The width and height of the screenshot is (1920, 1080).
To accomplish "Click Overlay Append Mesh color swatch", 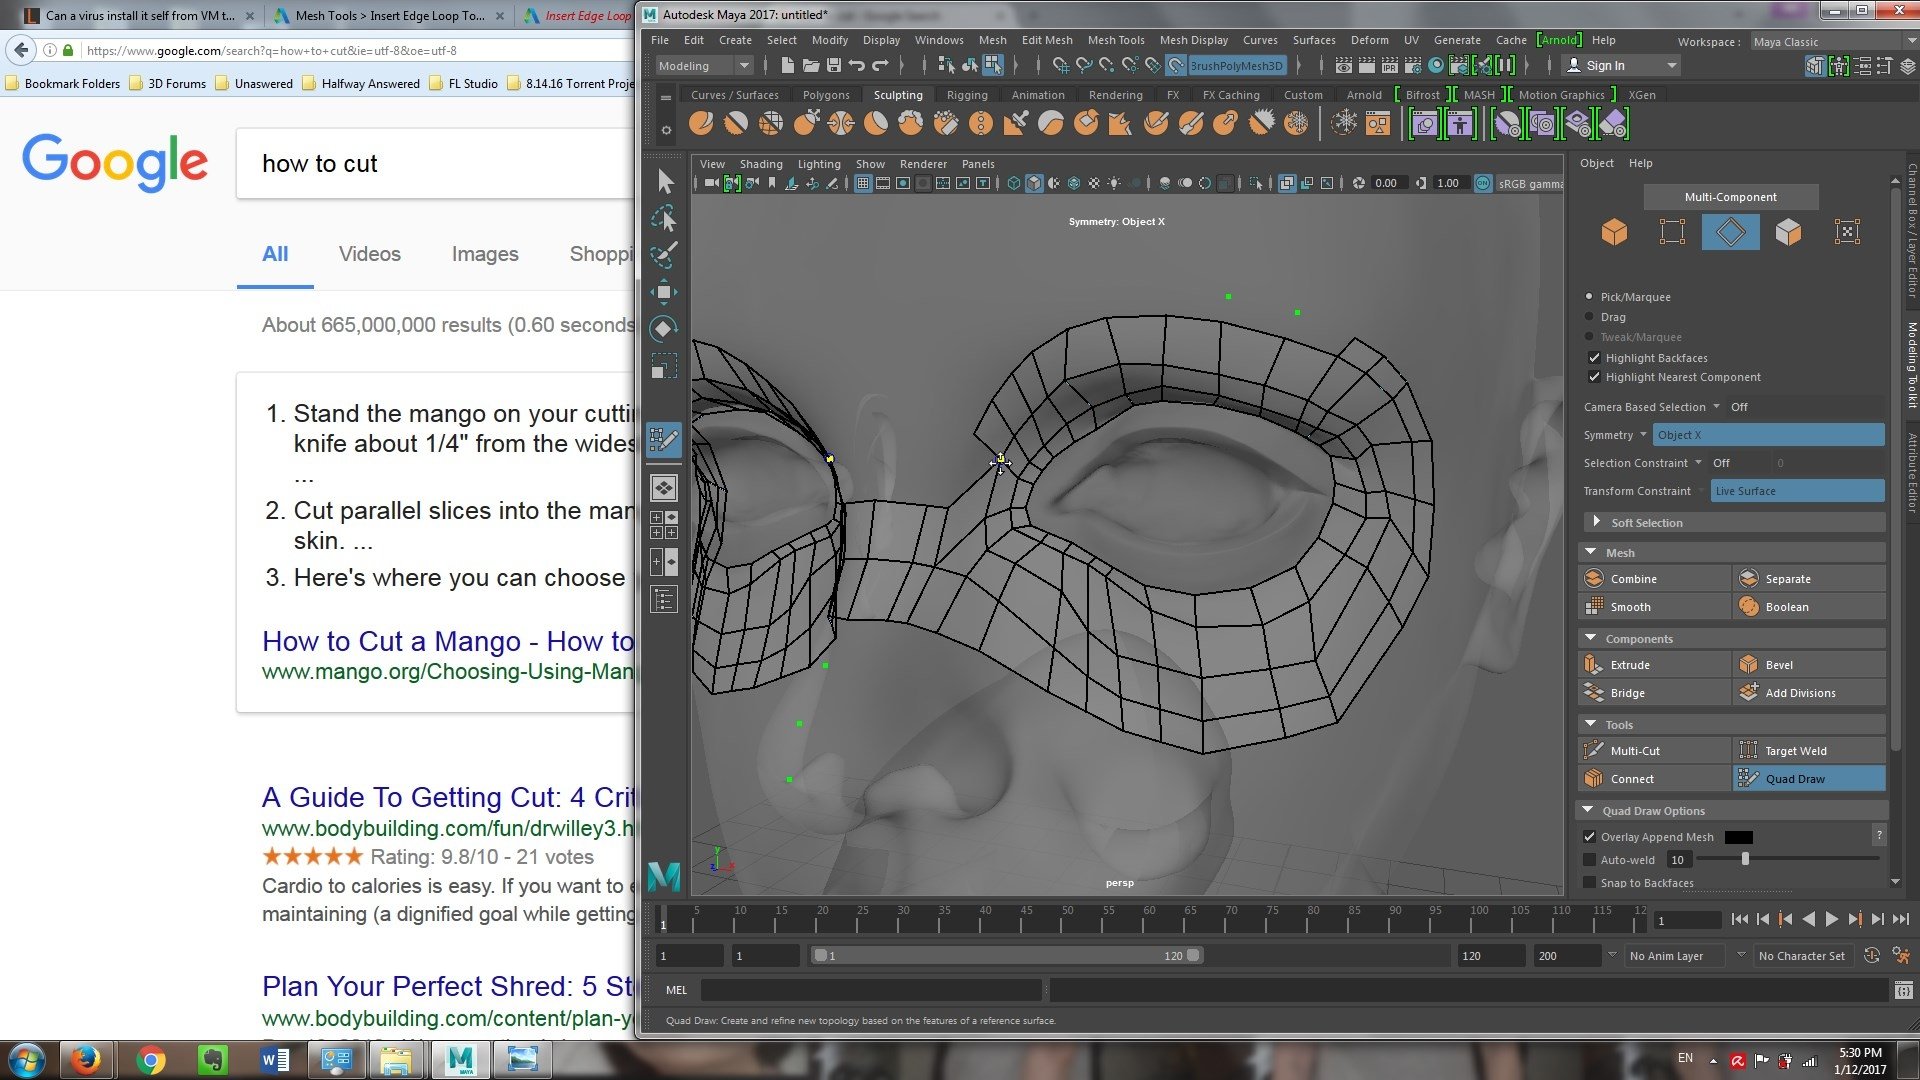I will pyautogui.click(x=1739, y=837).
